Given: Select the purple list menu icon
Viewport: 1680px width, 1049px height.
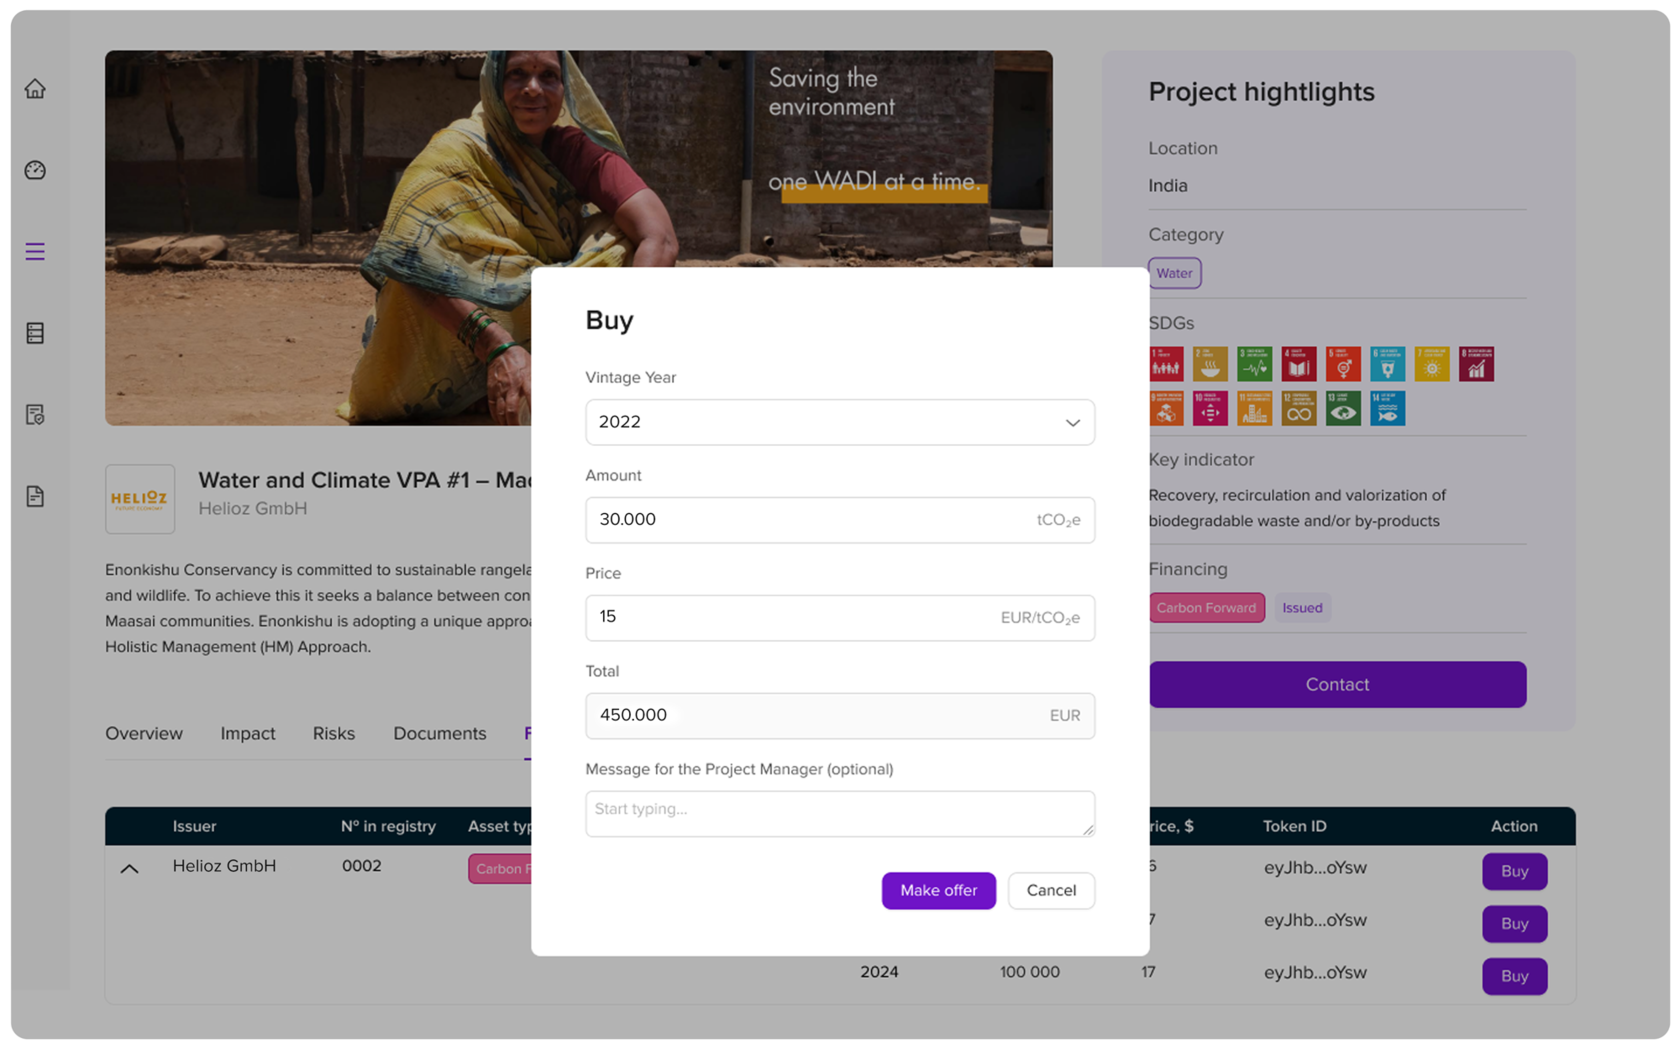Looking at the screenshot, I should [35, 251].
